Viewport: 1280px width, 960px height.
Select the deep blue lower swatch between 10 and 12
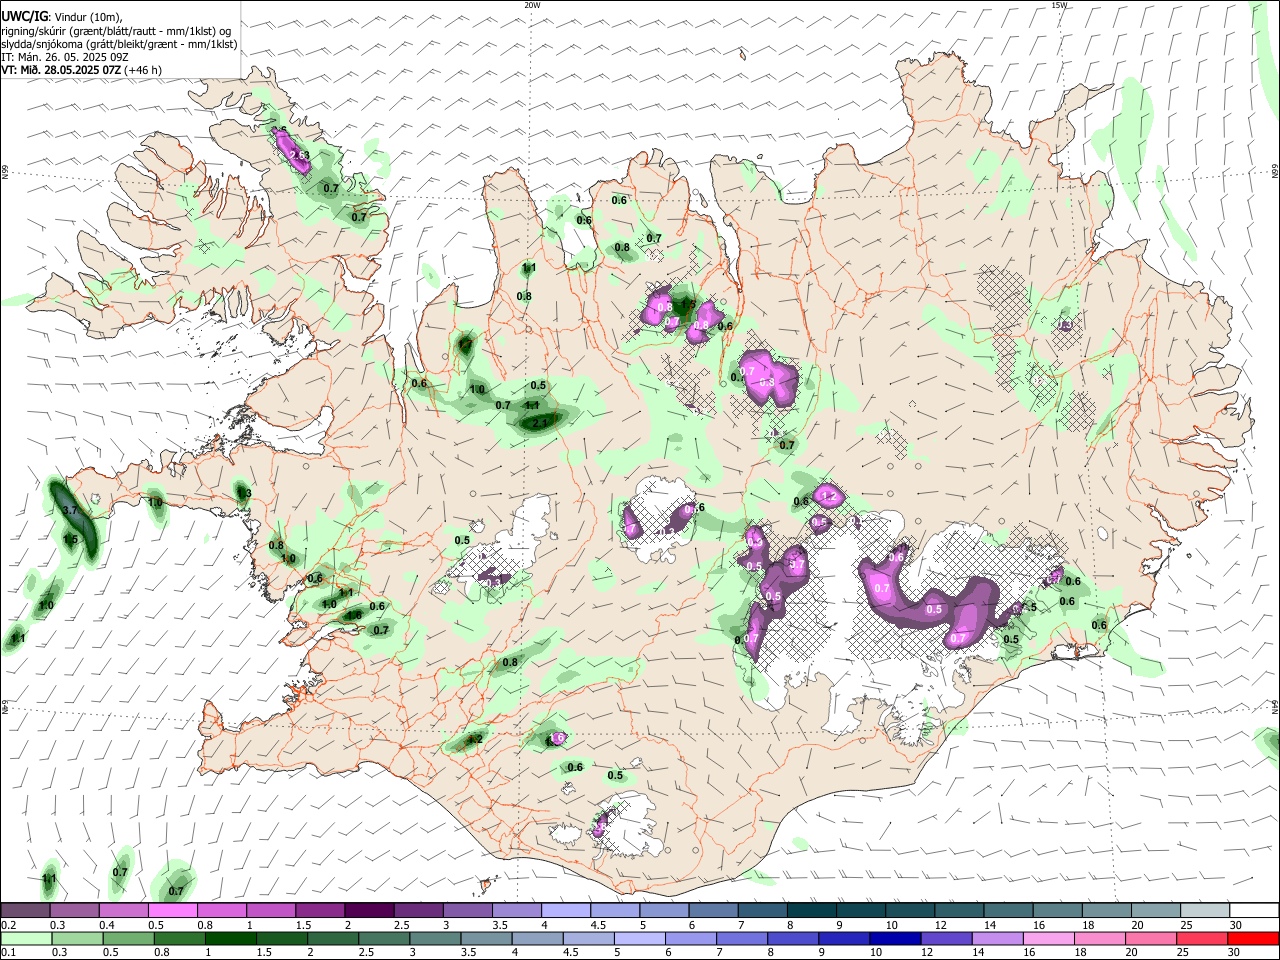click(x=895, y=938)
